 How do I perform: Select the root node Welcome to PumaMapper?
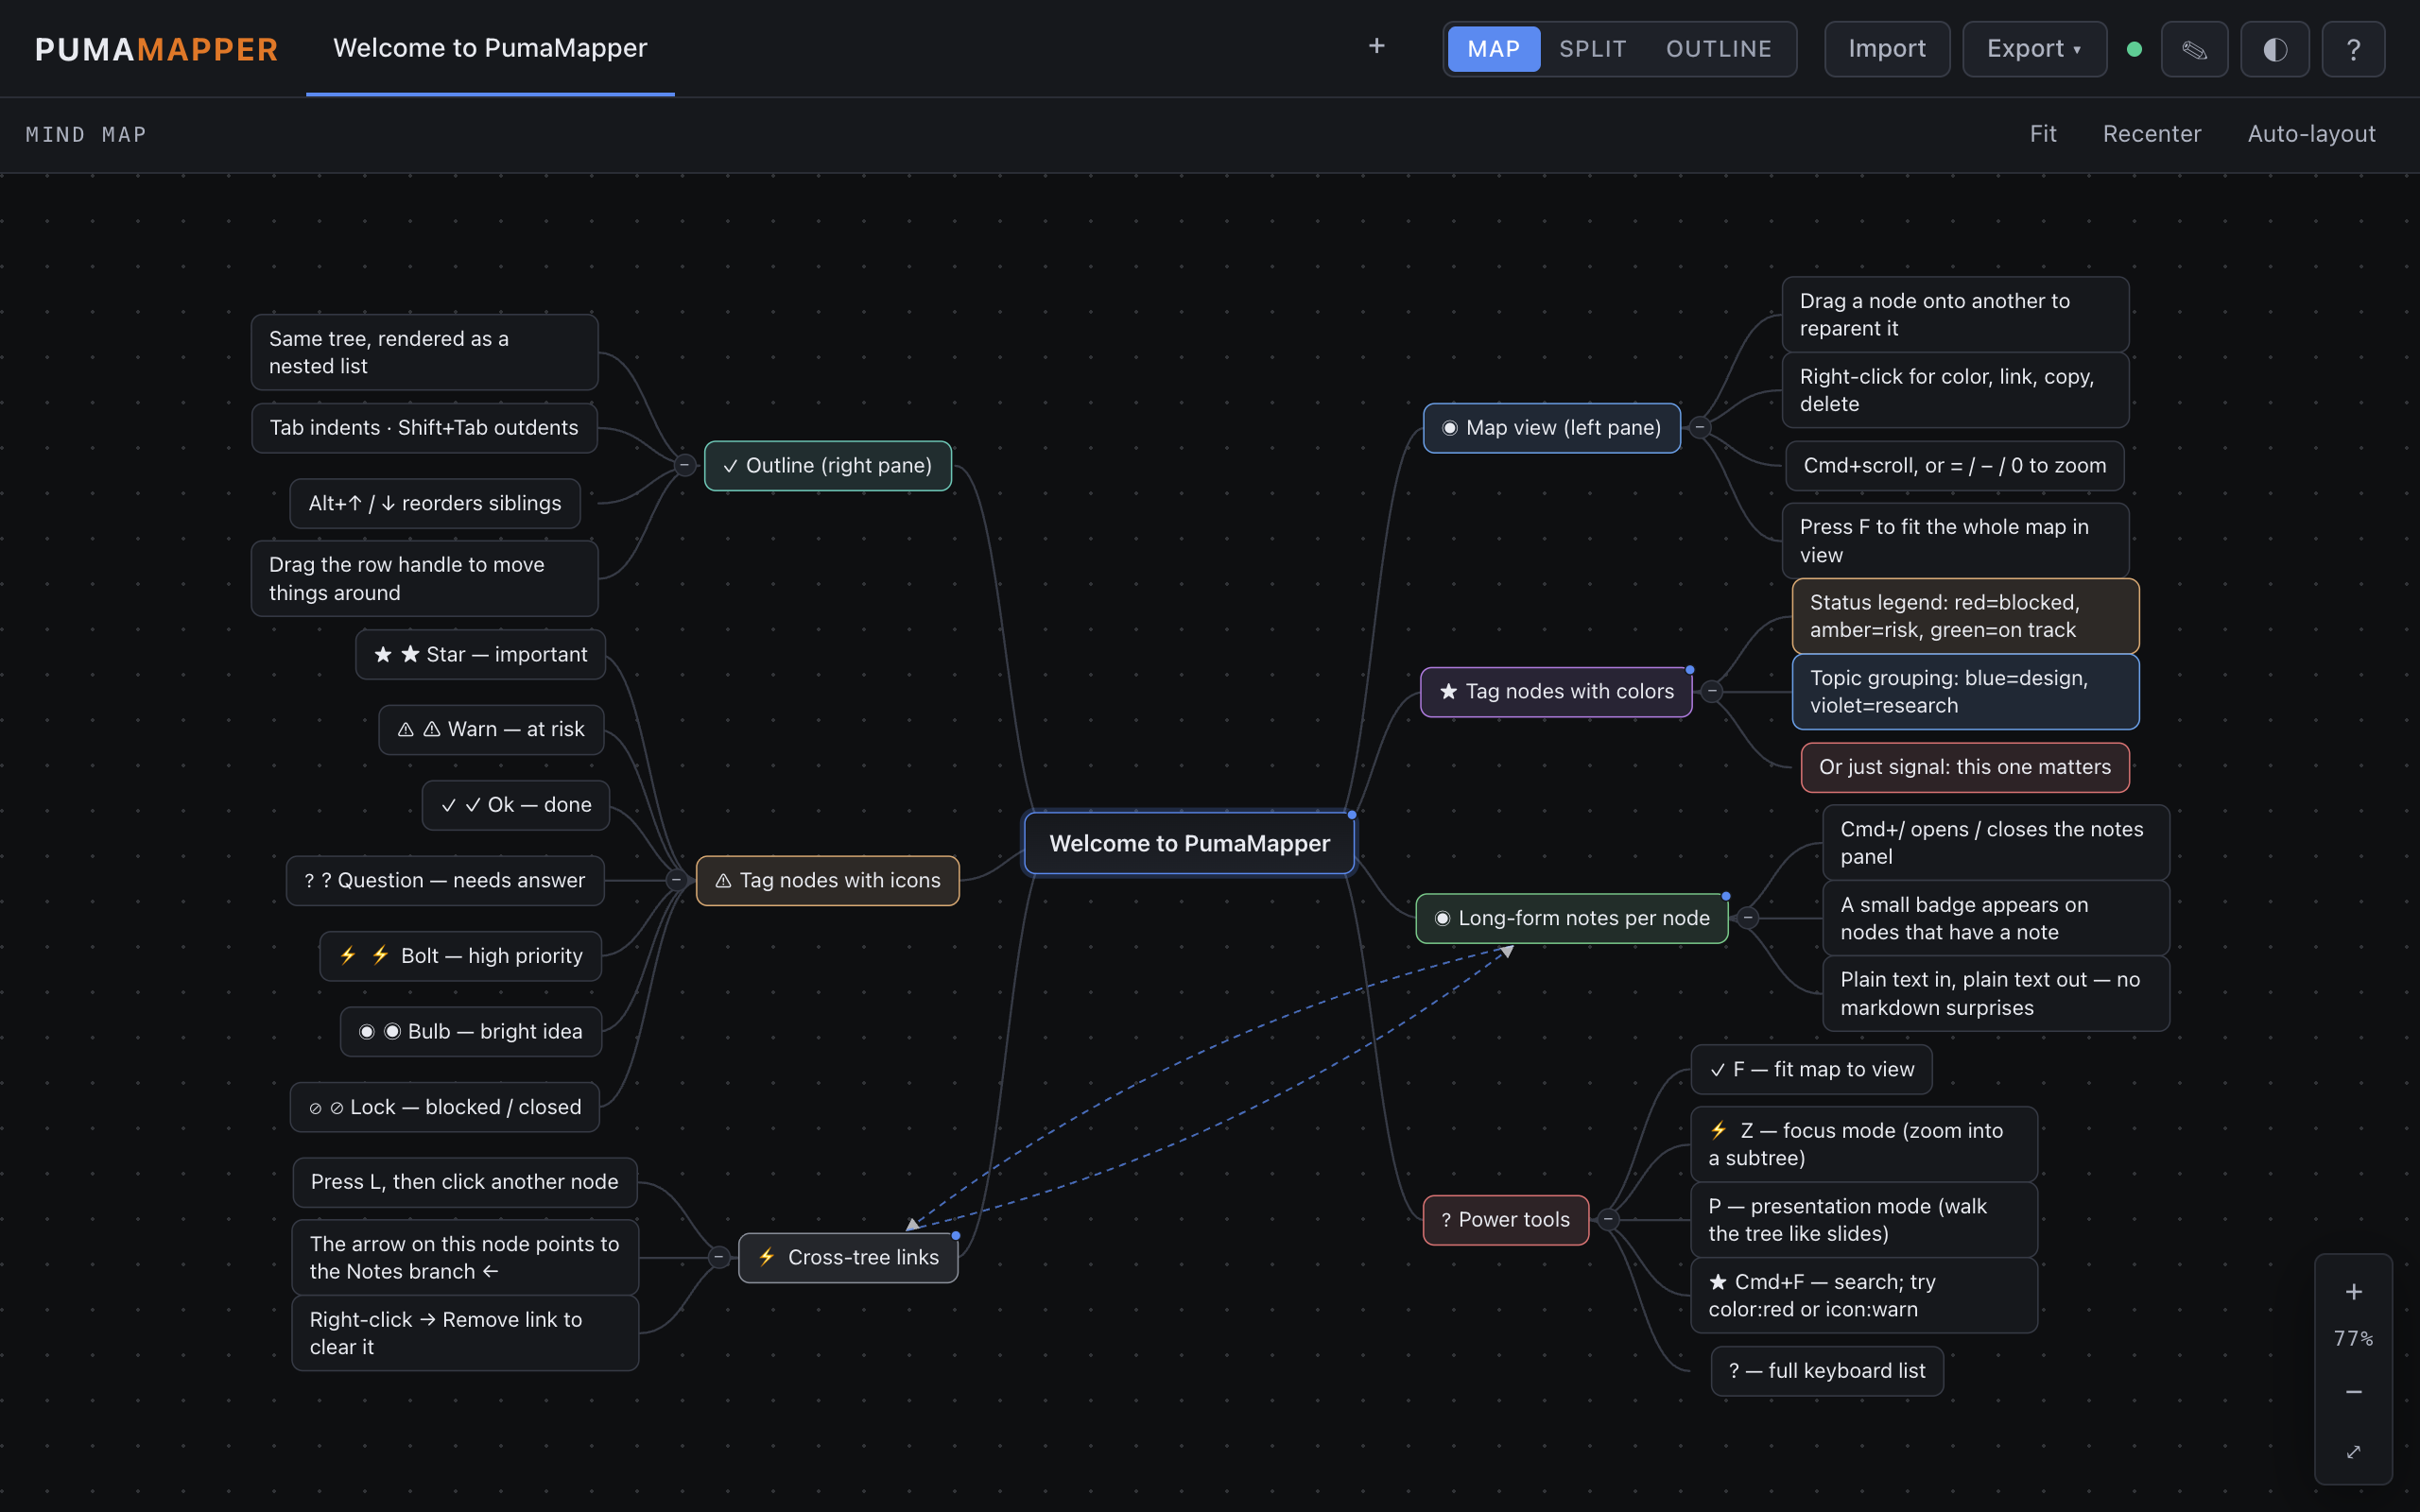pos(1189,843)
